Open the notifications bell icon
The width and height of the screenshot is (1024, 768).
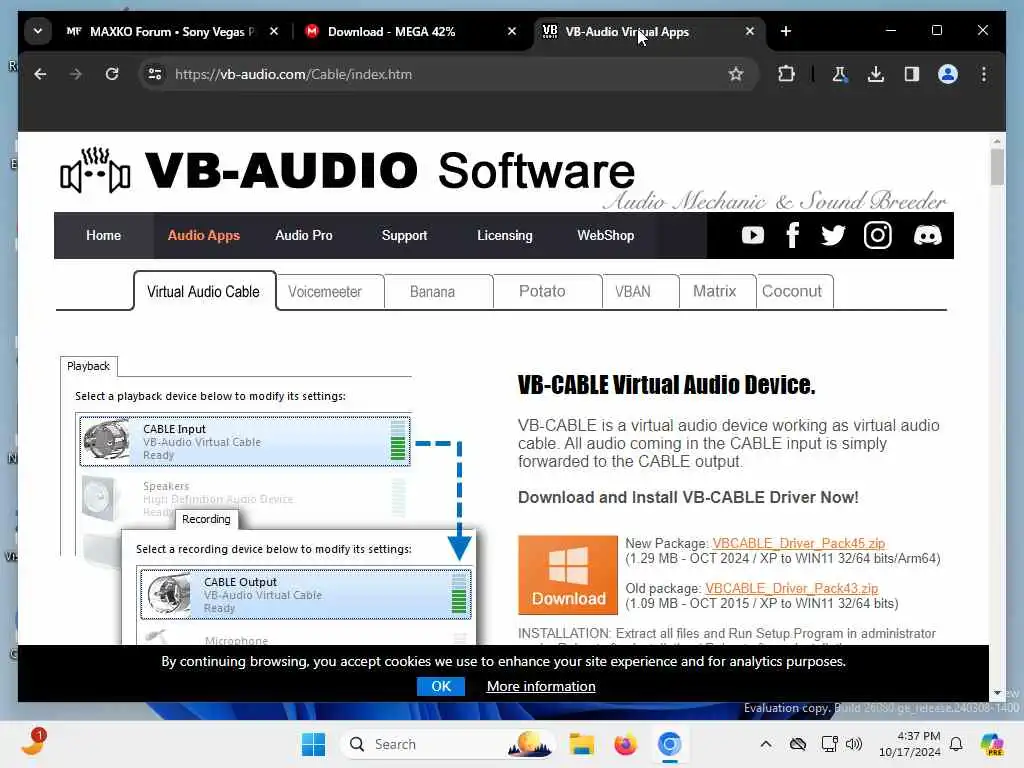[x=956, y=744]
